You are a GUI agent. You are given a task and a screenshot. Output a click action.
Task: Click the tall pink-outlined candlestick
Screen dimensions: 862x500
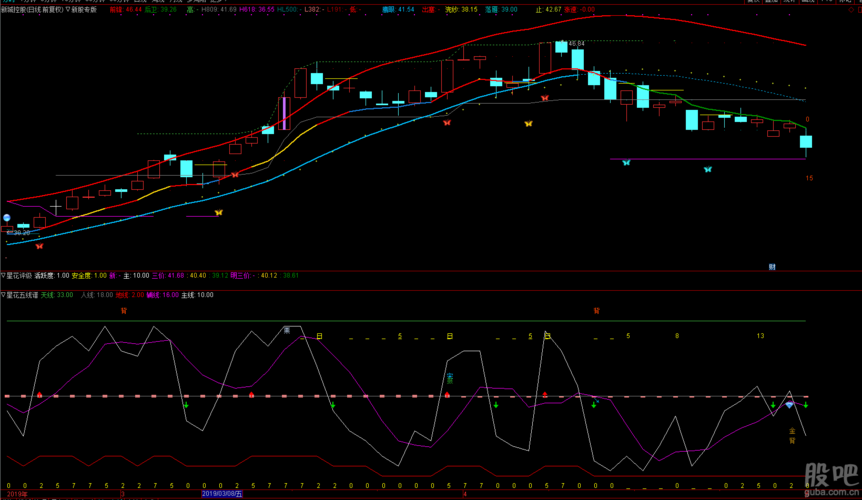[x=284, y=113]
